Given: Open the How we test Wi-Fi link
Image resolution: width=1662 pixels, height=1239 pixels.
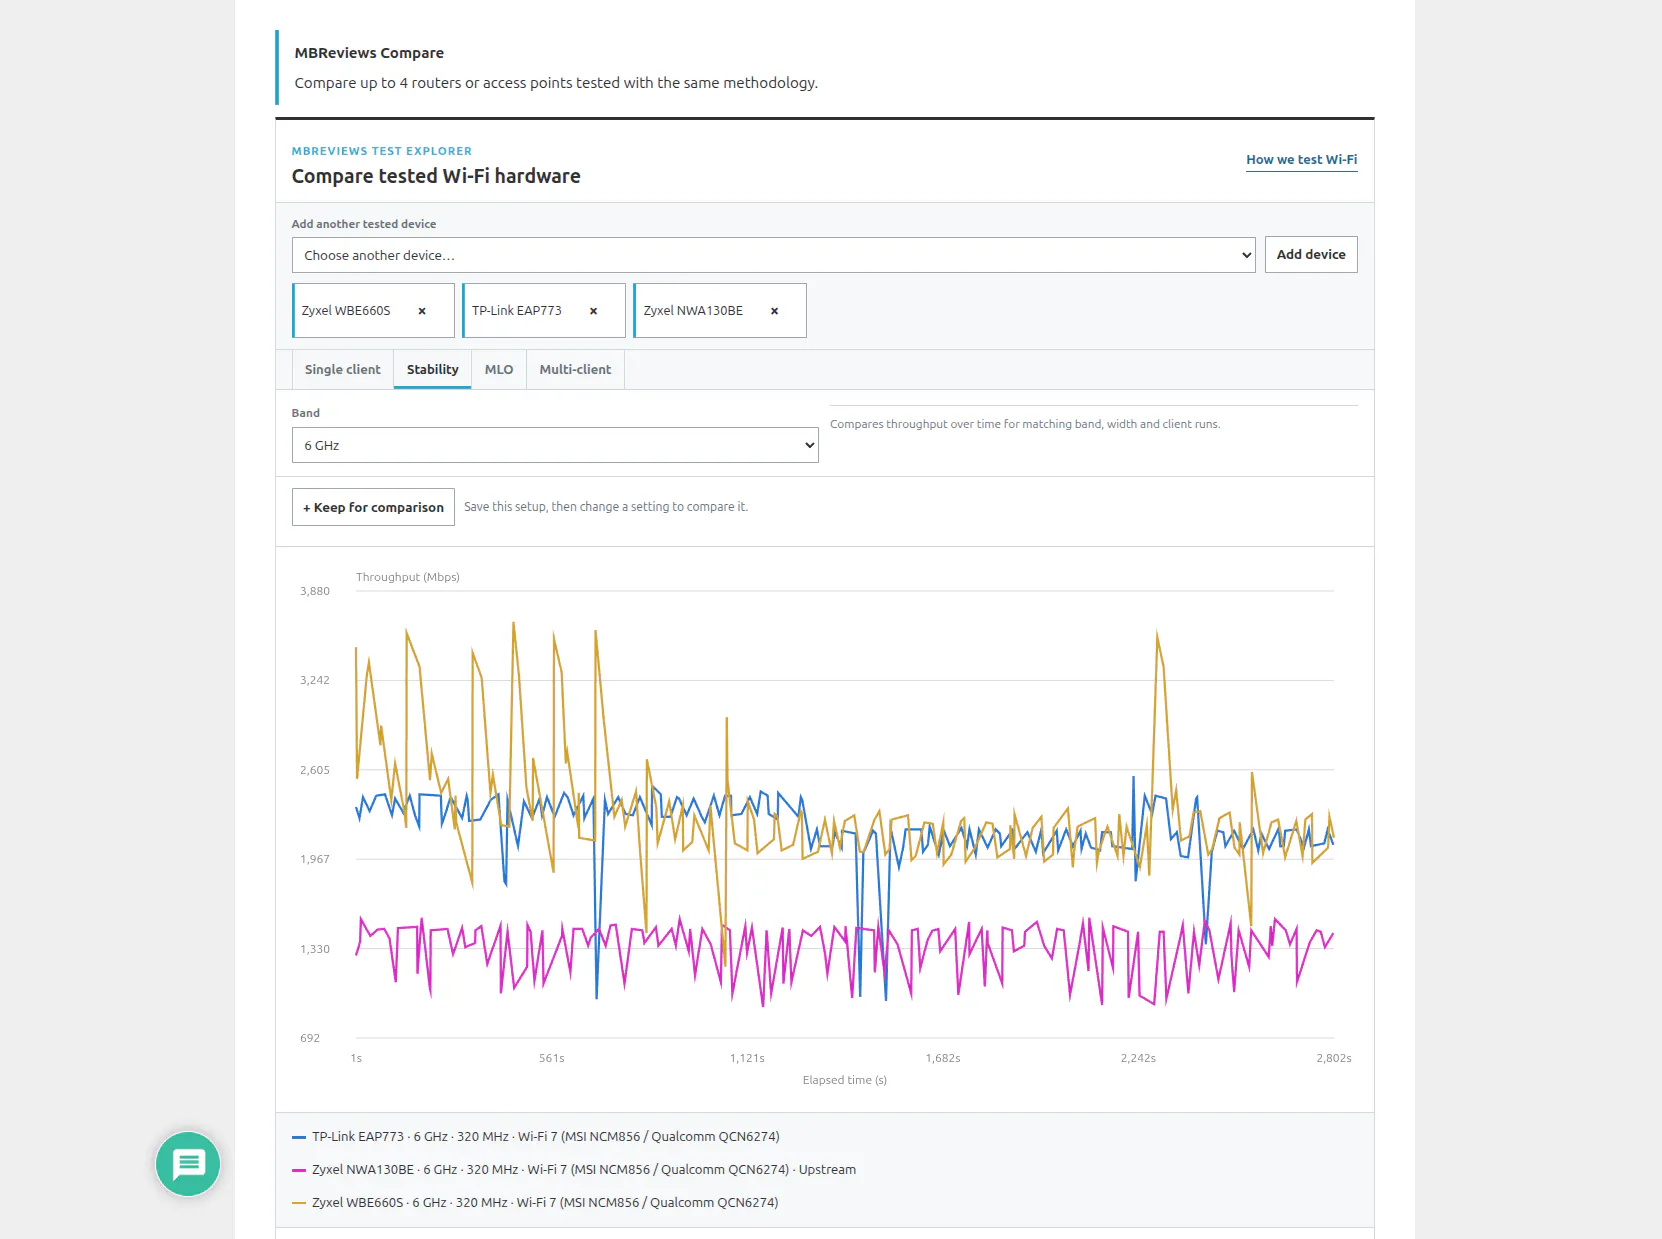Looking at the screenshot, I should (1302, 160).
